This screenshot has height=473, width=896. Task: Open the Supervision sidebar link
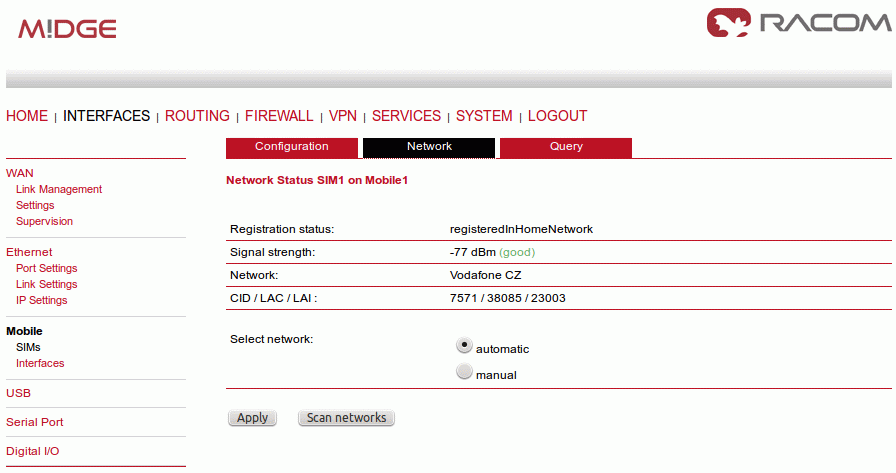[44, 221]
